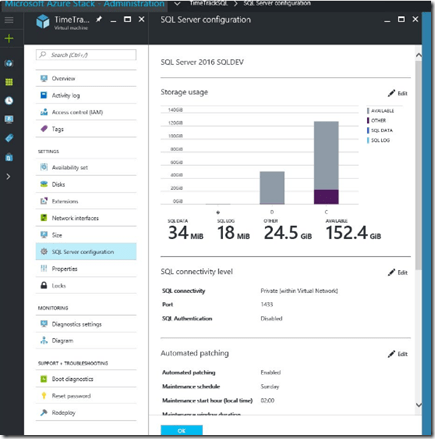This screenshot has height=439, width=435.
Task: Open Network interfaces settings
Action: pos(86,218)
